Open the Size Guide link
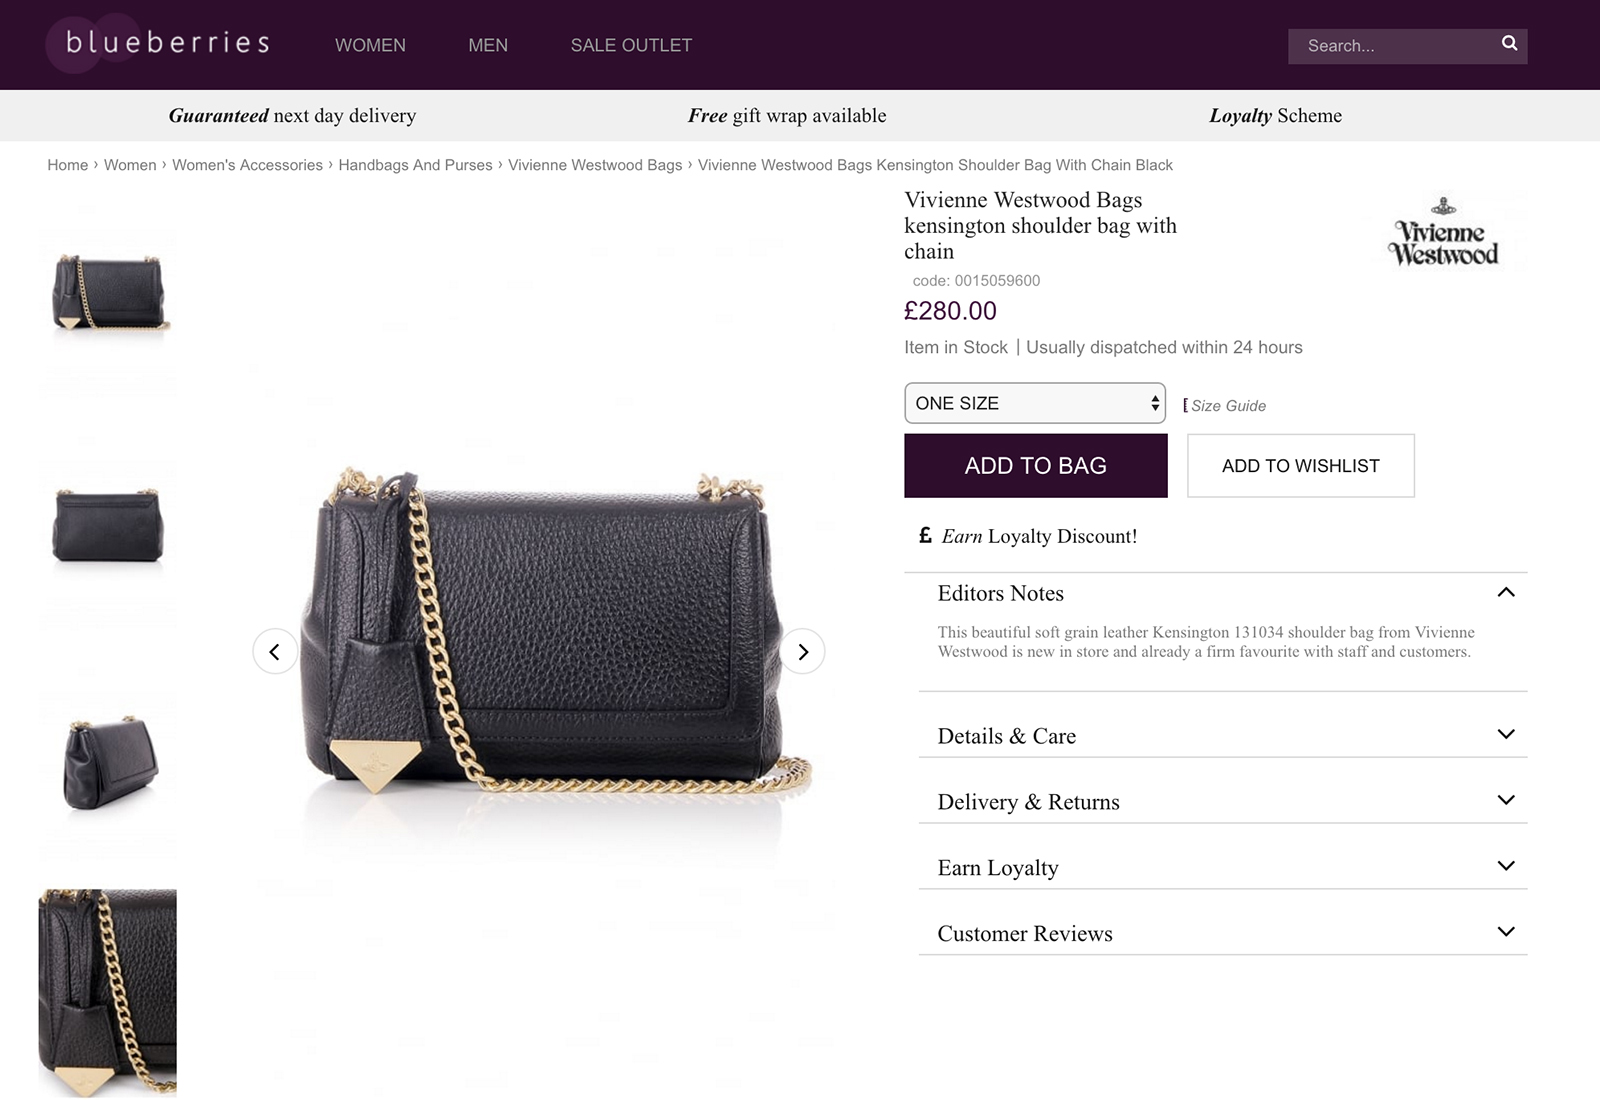Viewport: 1600px width, 1100px height. pyautogui.click(x=1227, y=405)
